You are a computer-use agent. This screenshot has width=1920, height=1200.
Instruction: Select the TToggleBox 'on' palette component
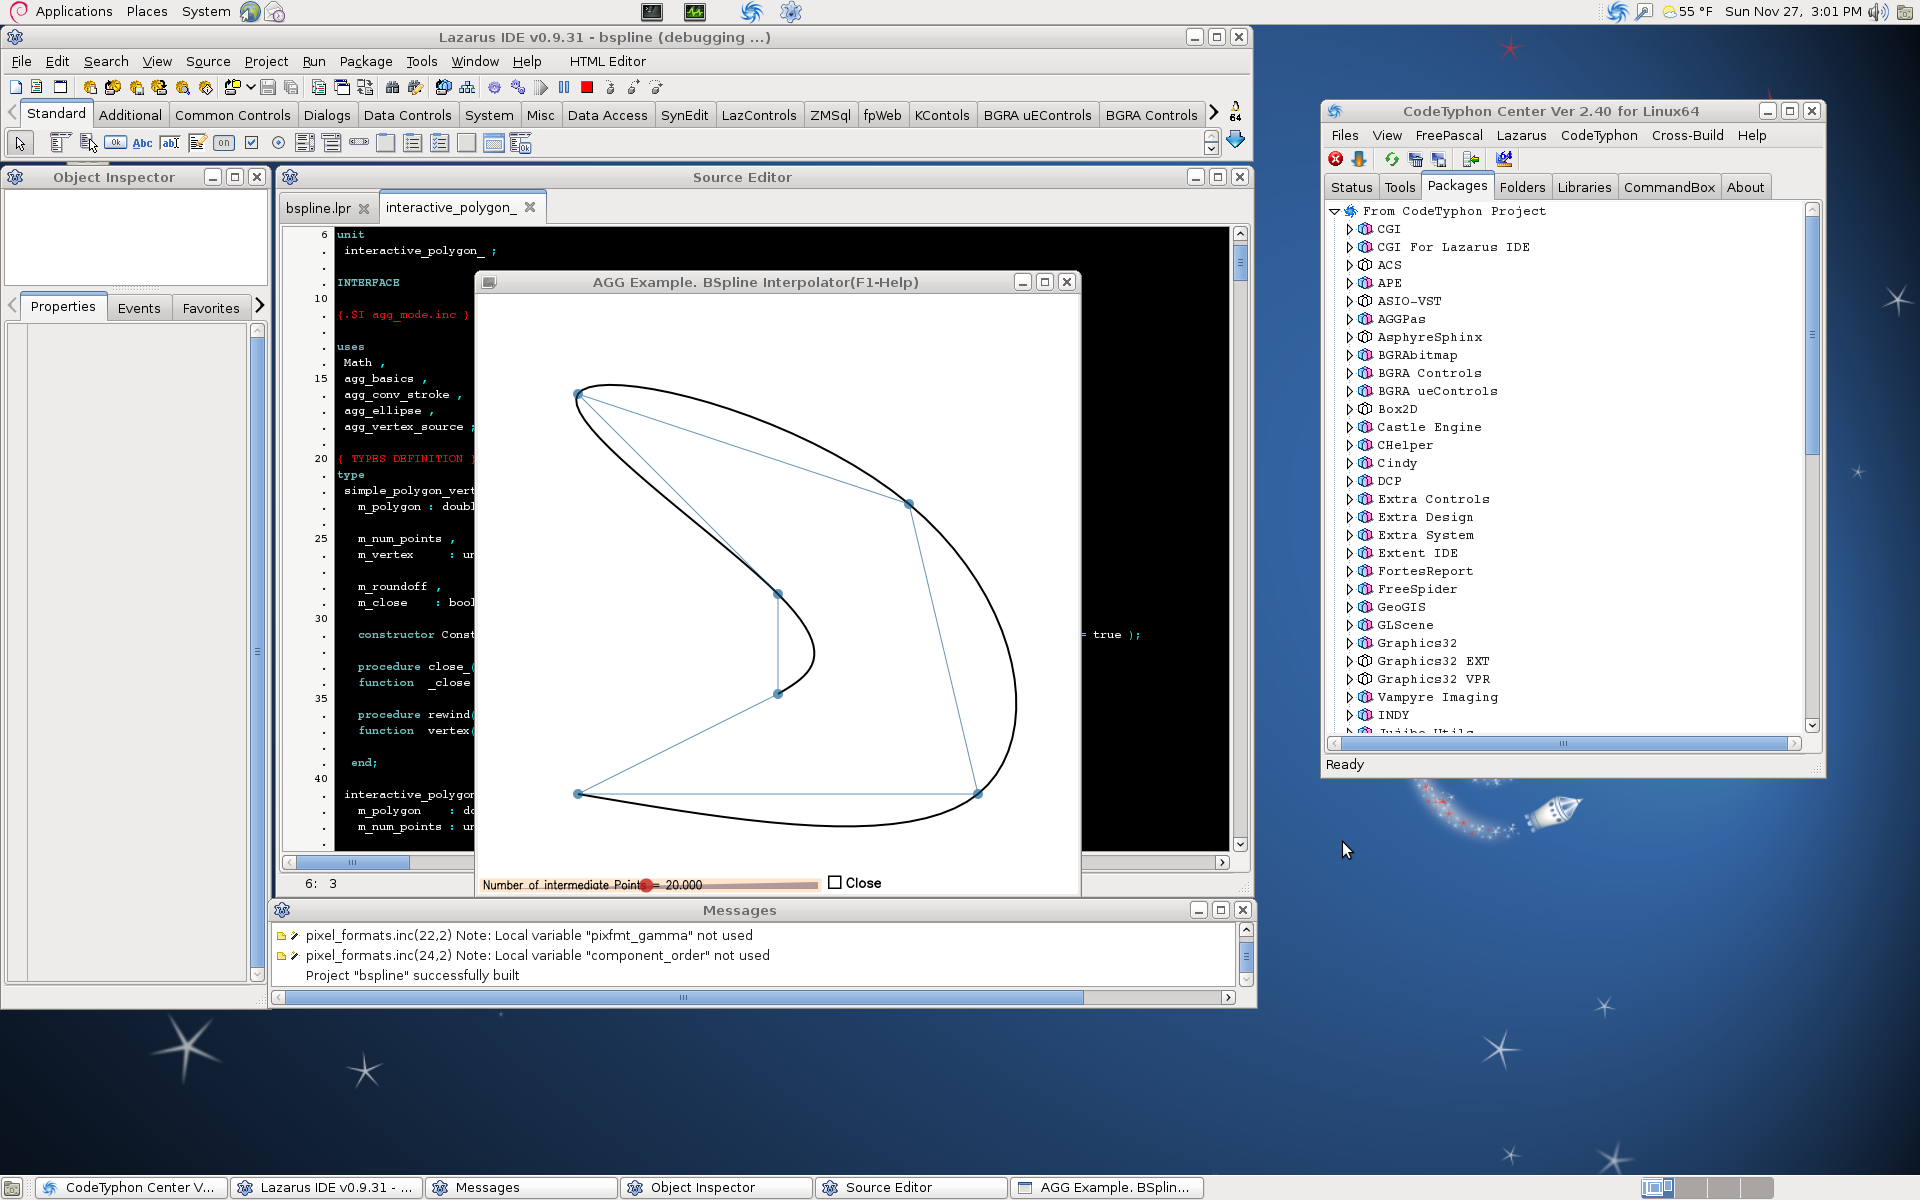[x=224, y=143]
